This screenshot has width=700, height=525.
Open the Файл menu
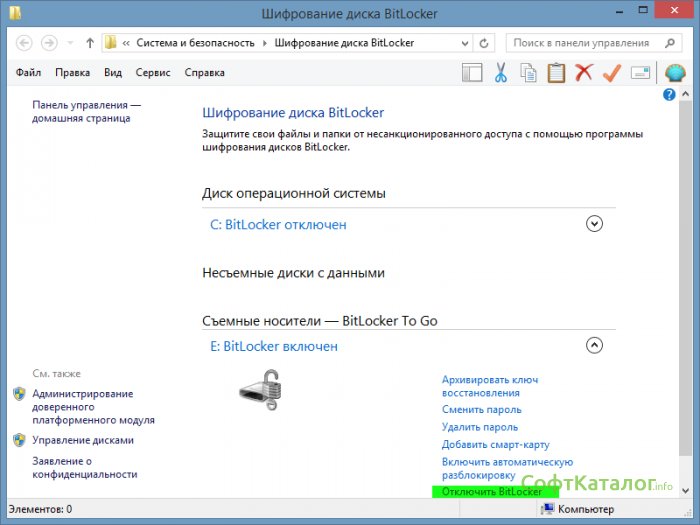[x=28, y=73]
